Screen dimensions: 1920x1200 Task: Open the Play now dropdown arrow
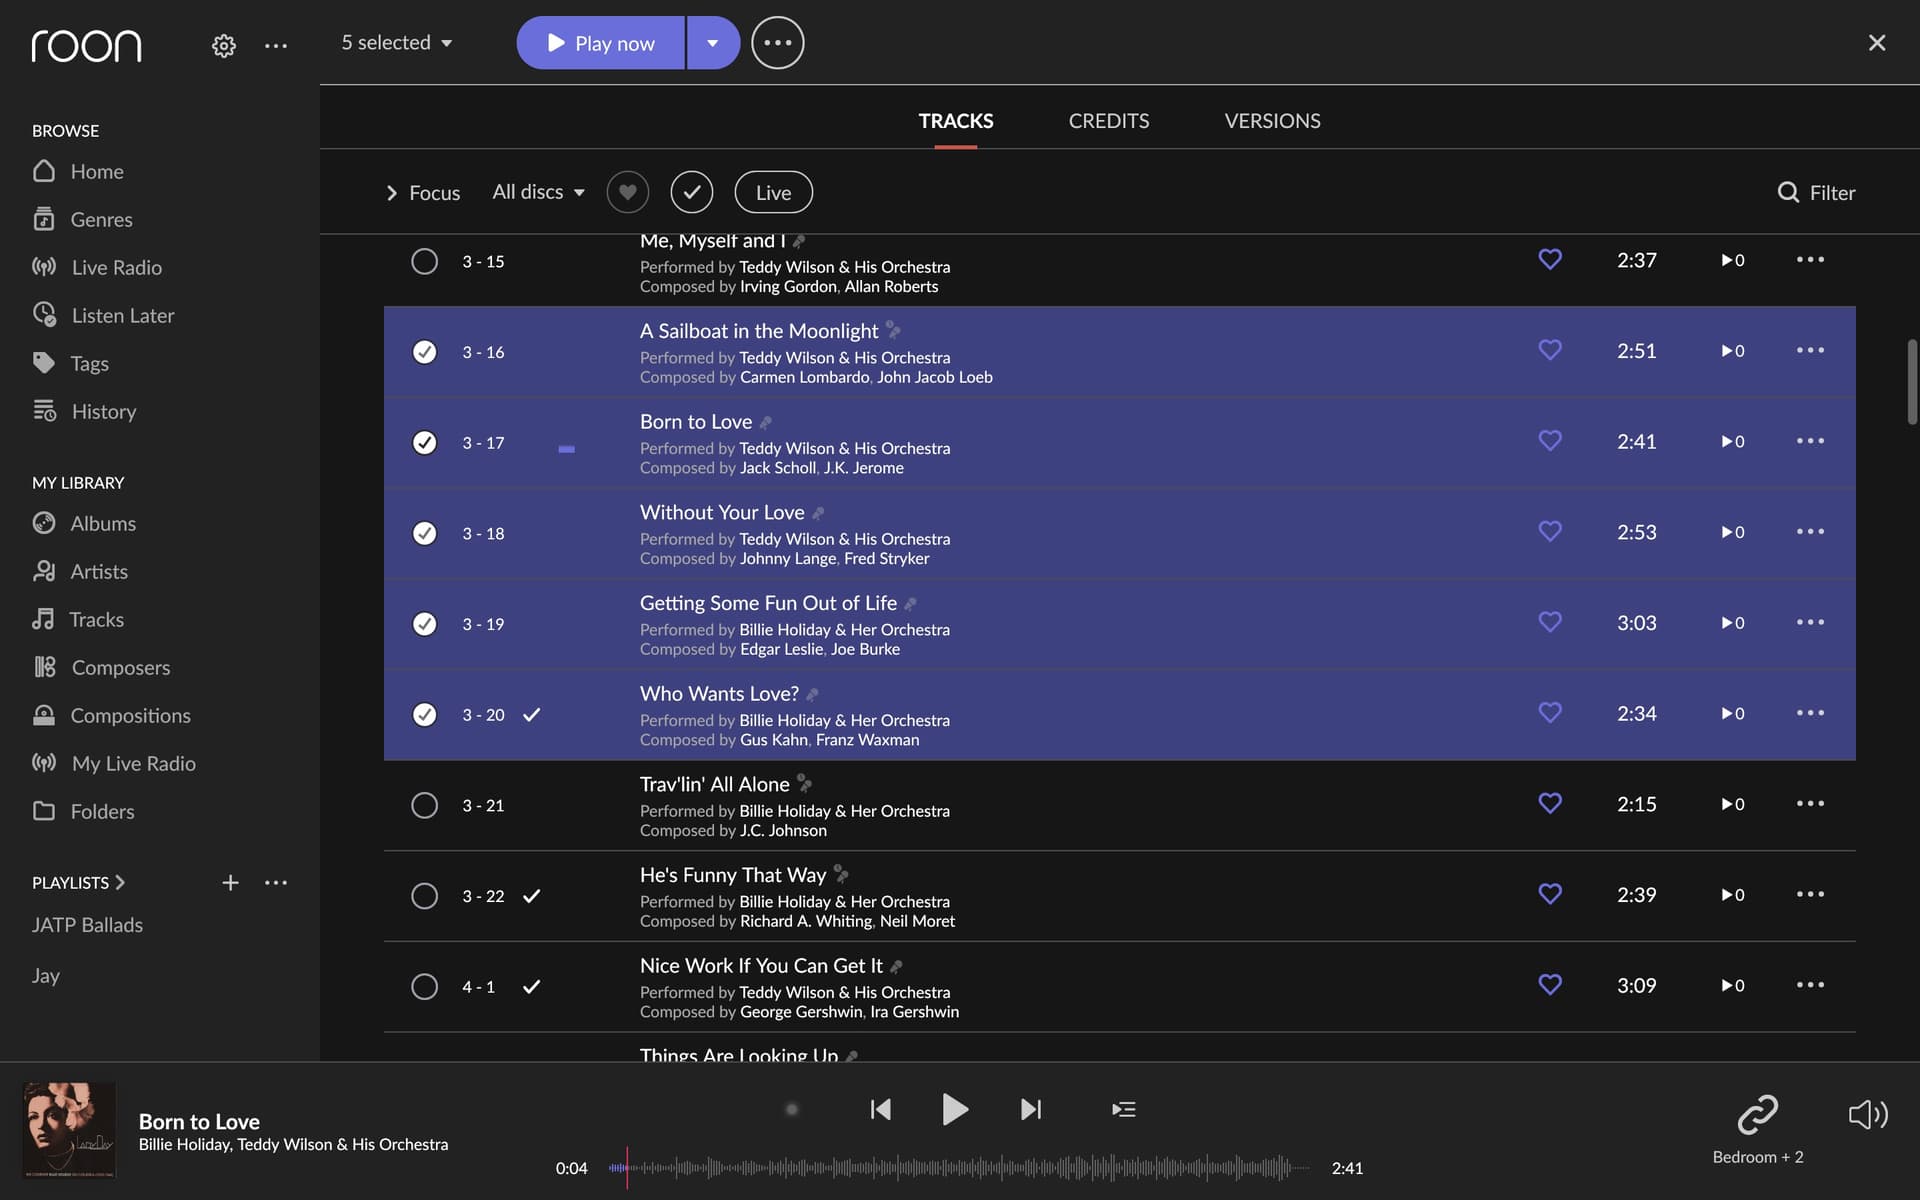[713, 43]
